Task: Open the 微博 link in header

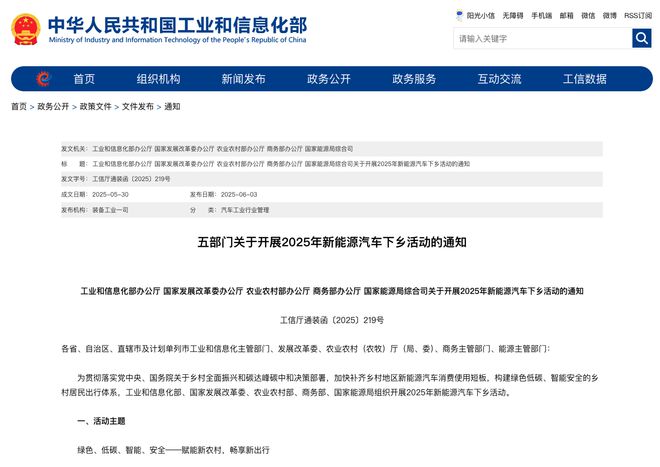Action: [609, 16]
